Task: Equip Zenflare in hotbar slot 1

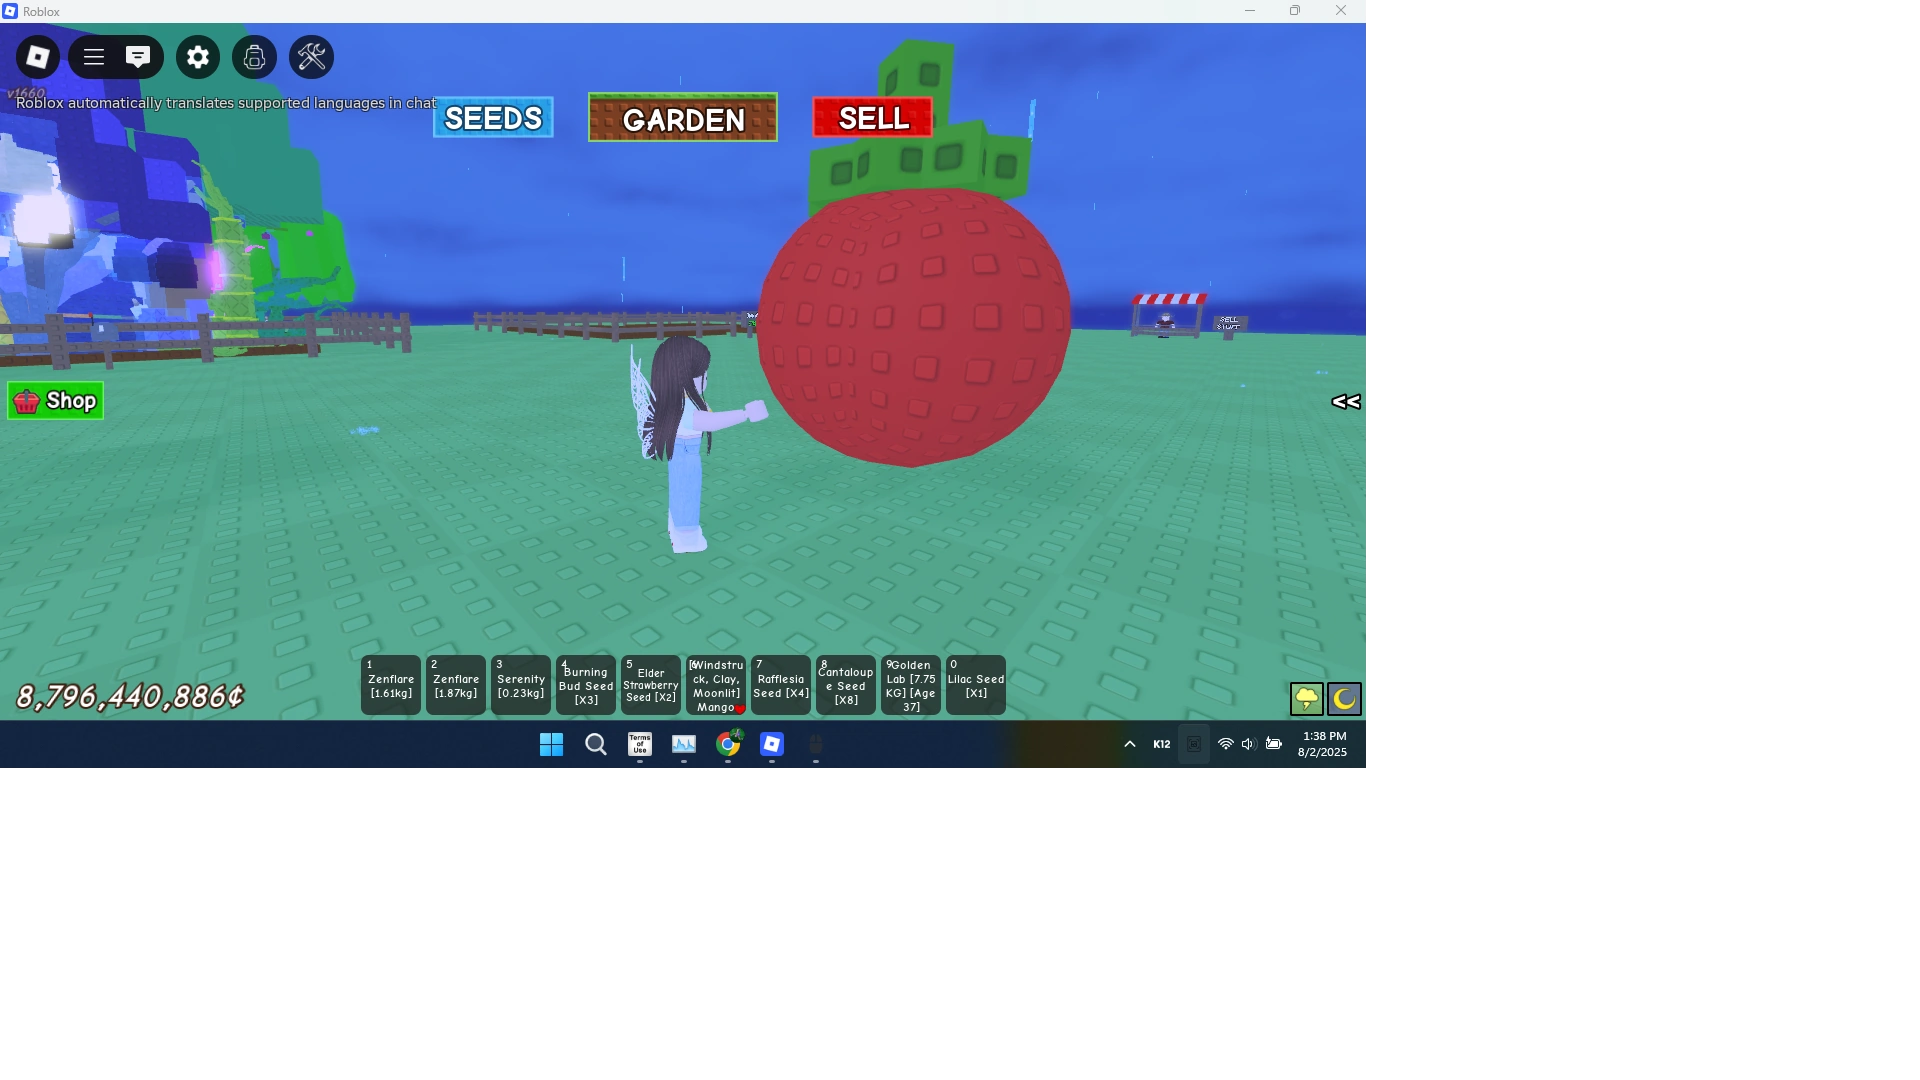Action: click(390, 684)
